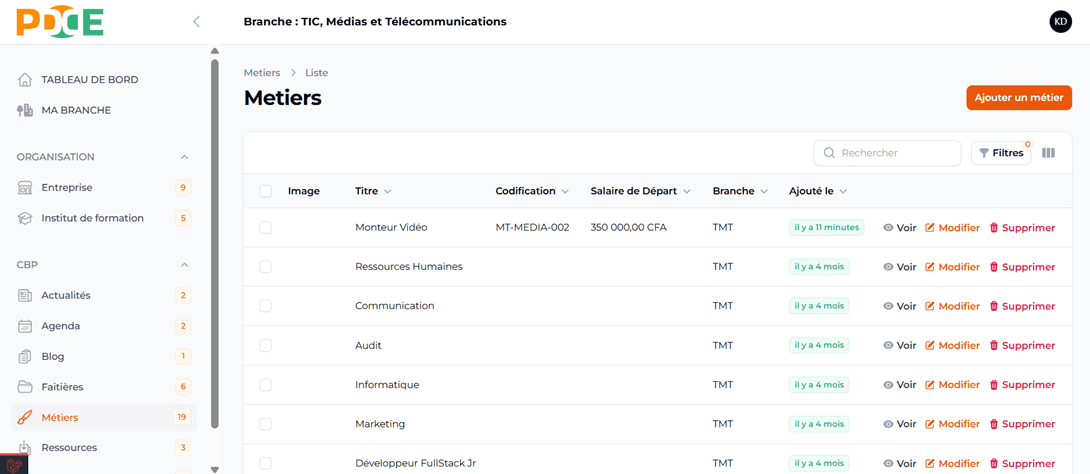Open Faitières in sidebar
The height and width of the screenshot is (474, 1090).
tap(104, 386)
